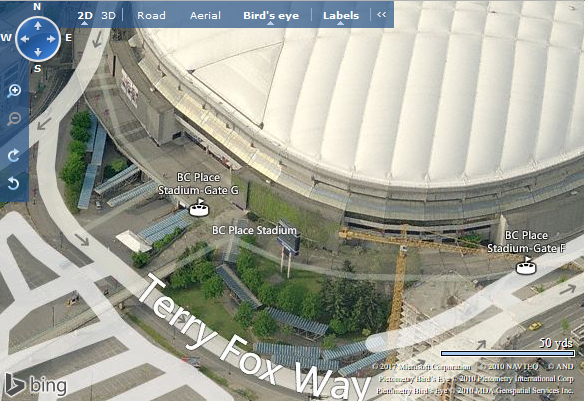Zoom out with the magnifier minus icon
The width and height of the screenshot is (586, 402).
(x=14, y=119)
